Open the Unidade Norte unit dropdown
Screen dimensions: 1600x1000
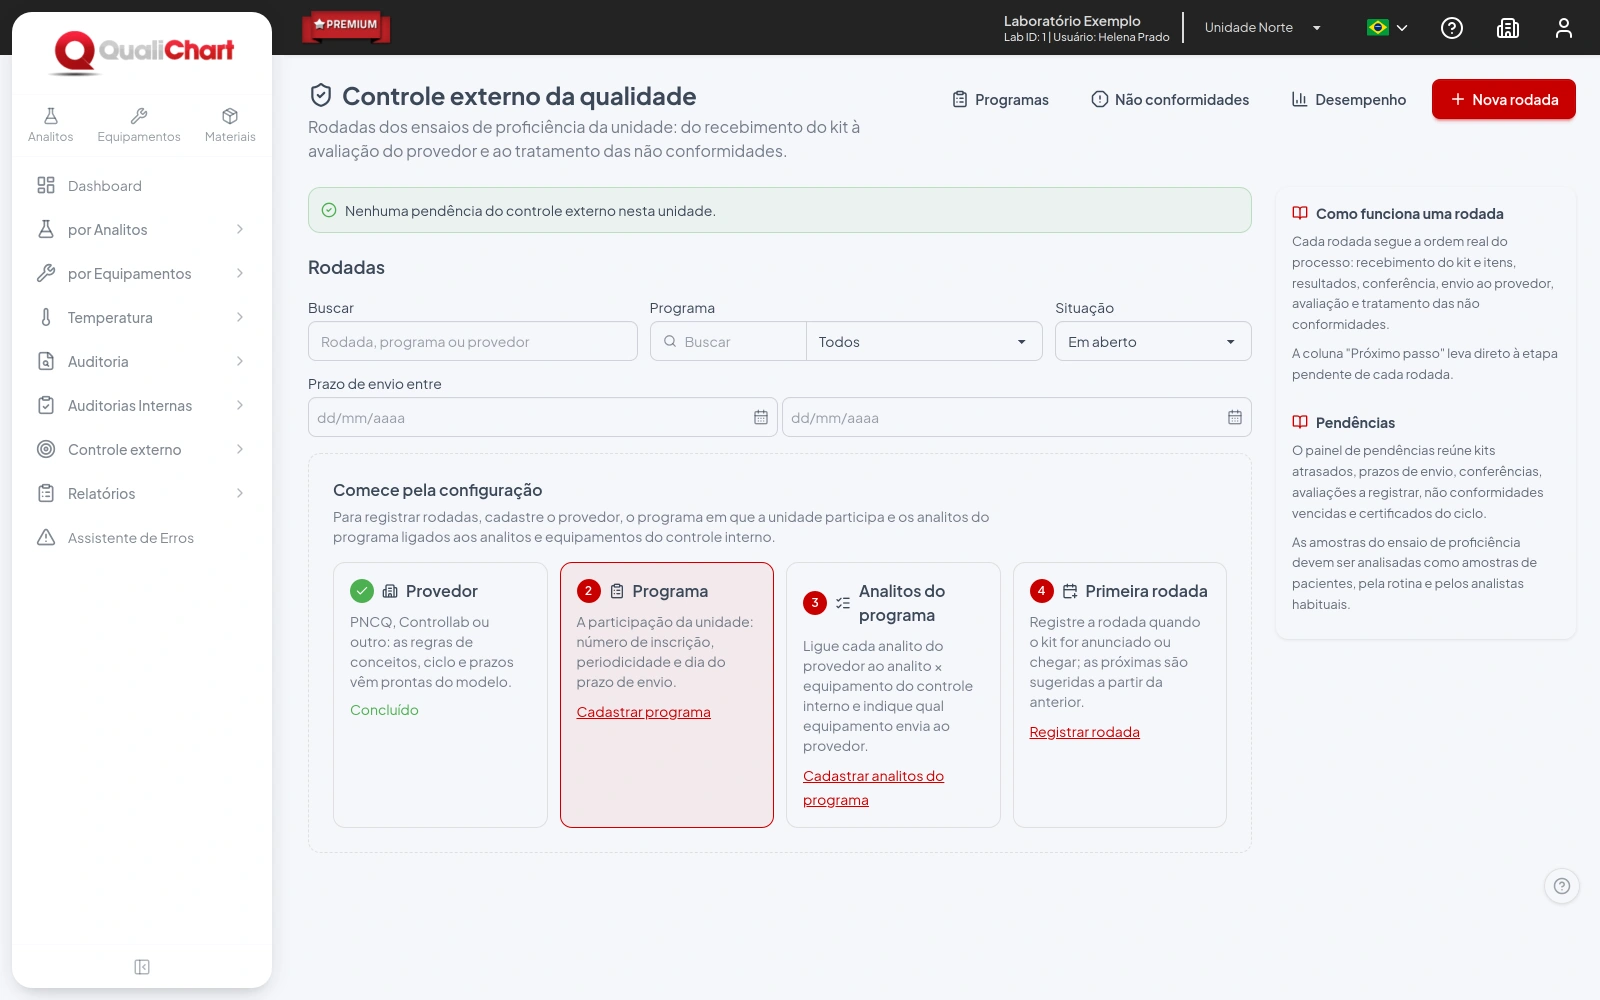click(1263, 28)
